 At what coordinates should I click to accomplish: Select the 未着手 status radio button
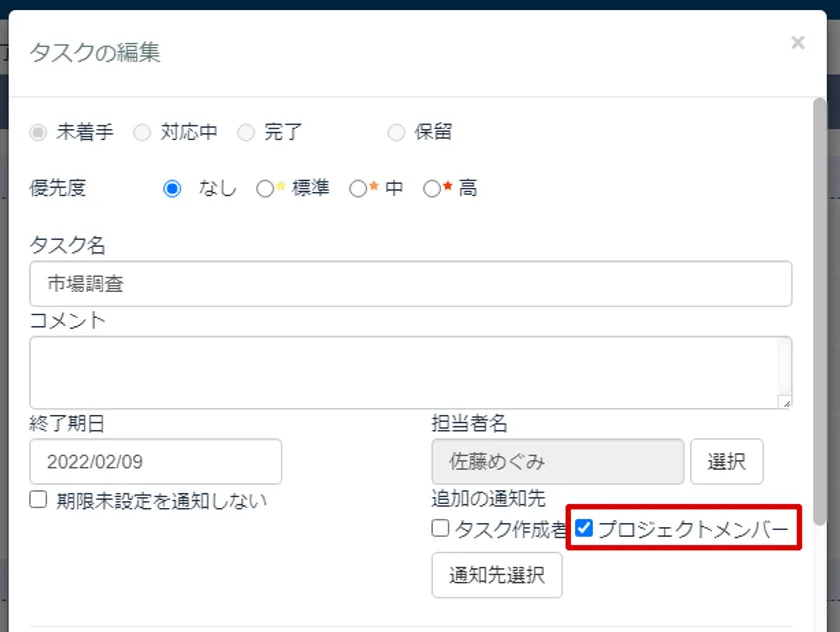[38, 132]
